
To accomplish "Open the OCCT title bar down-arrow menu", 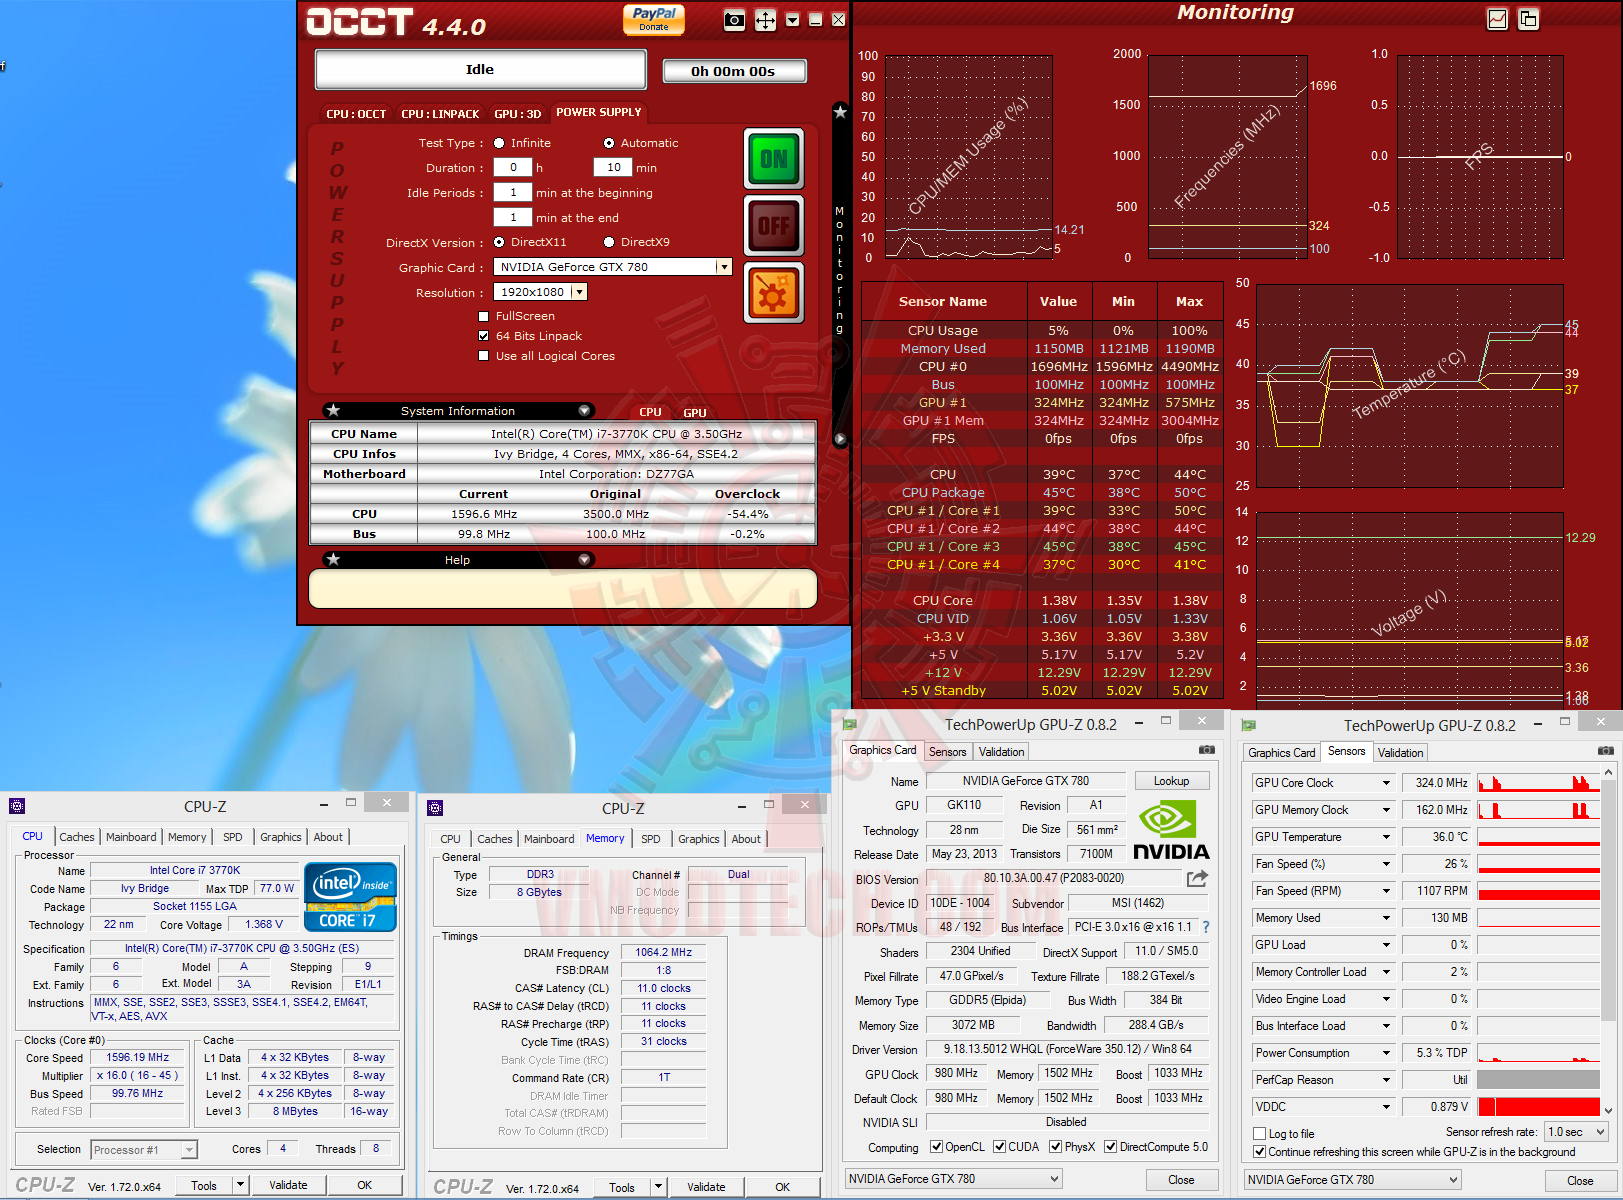I will click(793, 20).
